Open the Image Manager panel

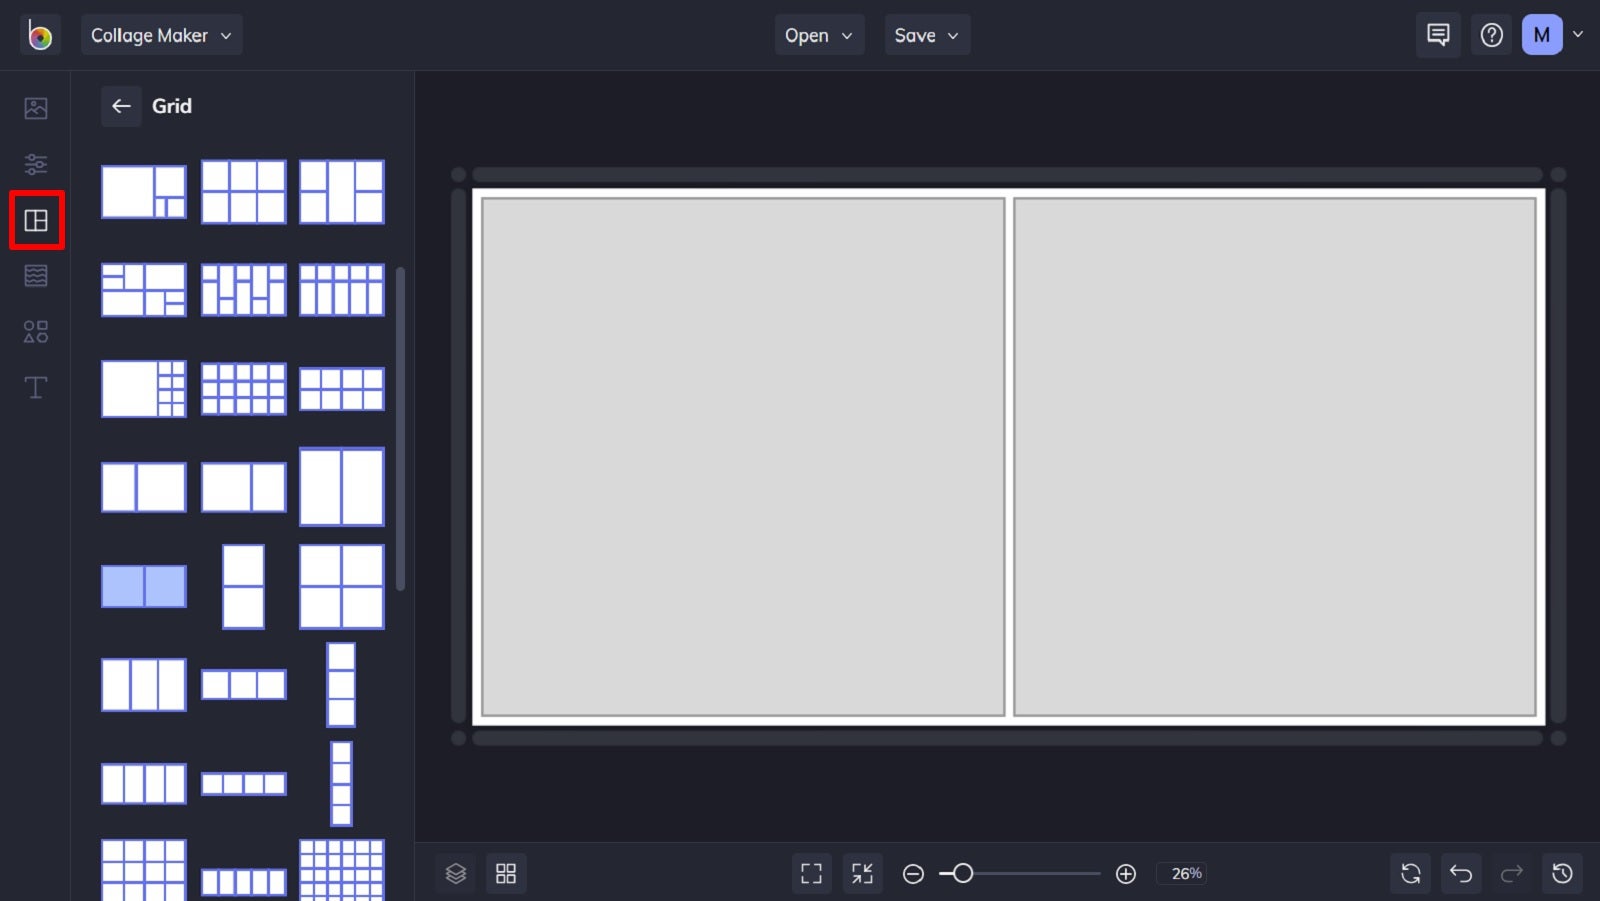[35, 108]
